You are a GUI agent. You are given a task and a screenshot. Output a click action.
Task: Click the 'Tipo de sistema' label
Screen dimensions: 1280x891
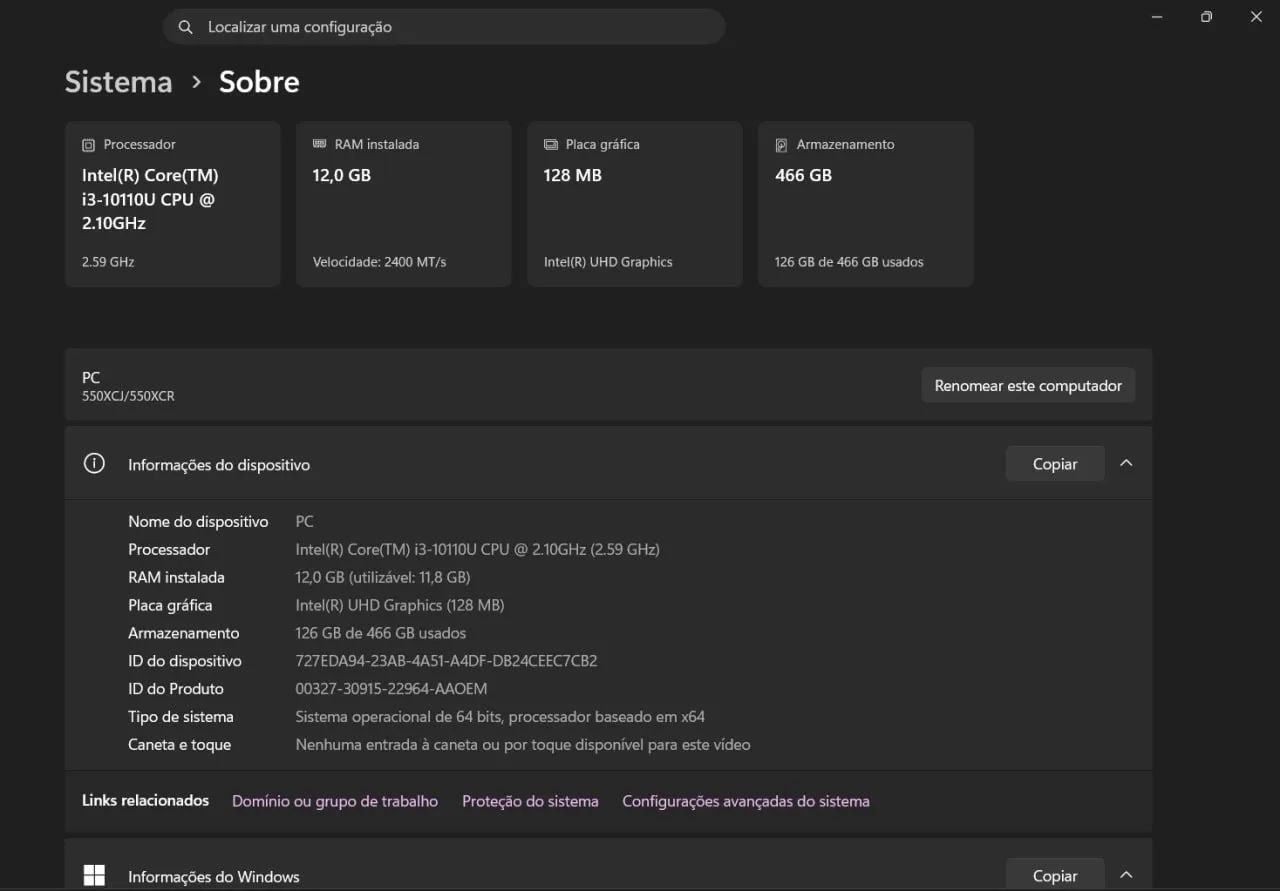coord(181,717)
